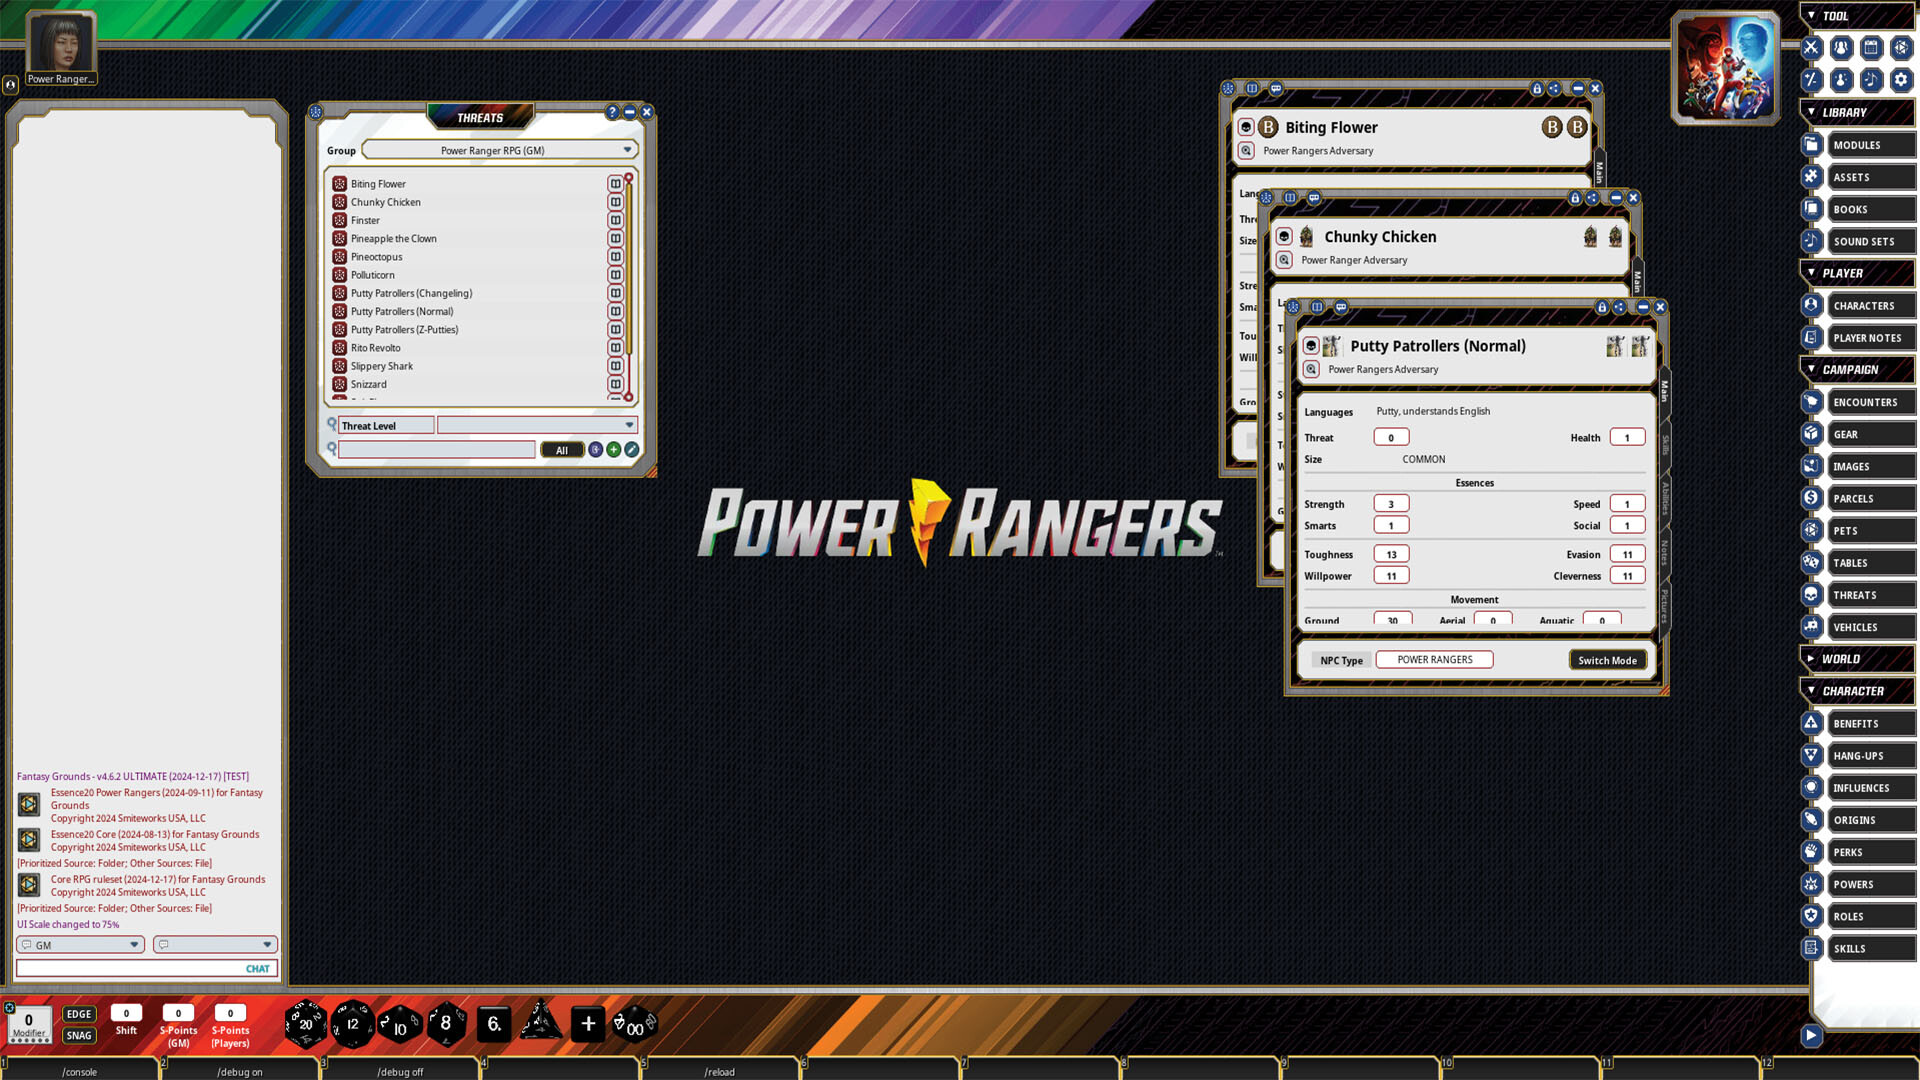Select the d12 die icon
The width and height of the screenshot is (1920, 1080).
(x=352, y=1023)
